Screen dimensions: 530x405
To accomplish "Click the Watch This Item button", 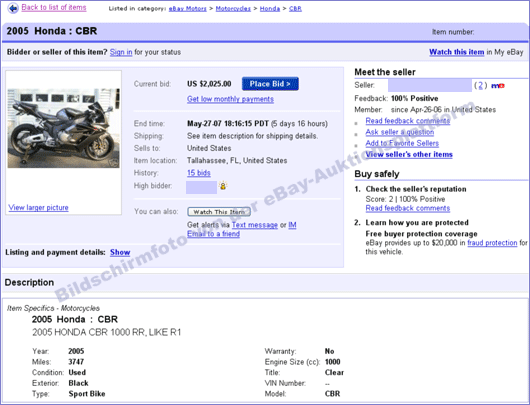I will [219, 212].
